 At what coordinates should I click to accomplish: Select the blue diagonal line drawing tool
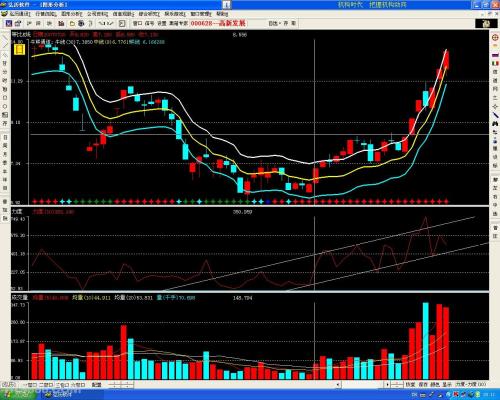pyautogui.click(x=495, y=115)
